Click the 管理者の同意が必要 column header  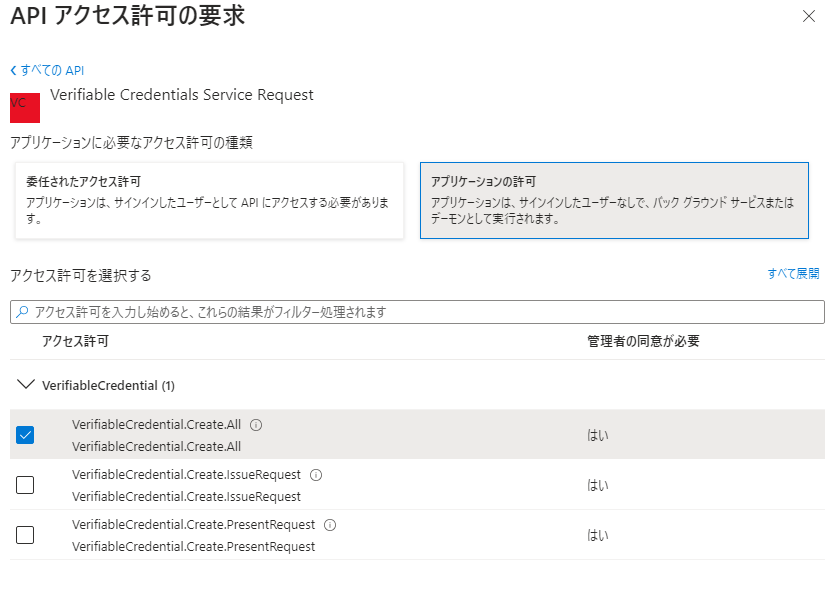point(642,342)
